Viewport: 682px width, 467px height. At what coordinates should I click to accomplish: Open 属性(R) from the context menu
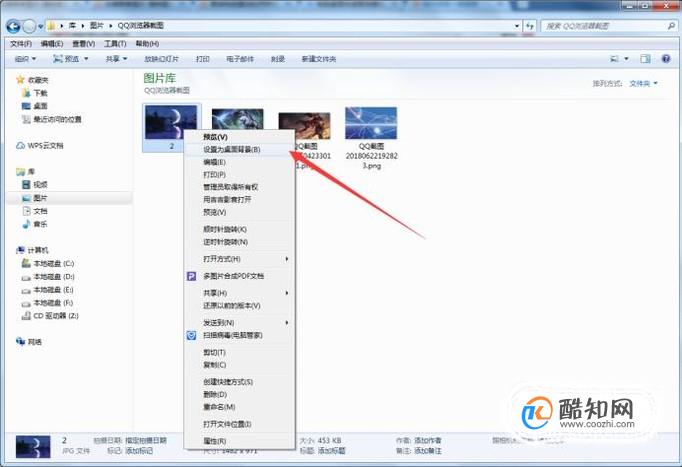click(240, 441)
